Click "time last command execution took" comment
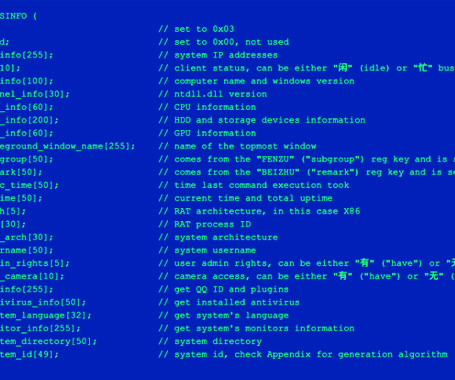The width and height of the screenshot is (455, 380). 254,185
